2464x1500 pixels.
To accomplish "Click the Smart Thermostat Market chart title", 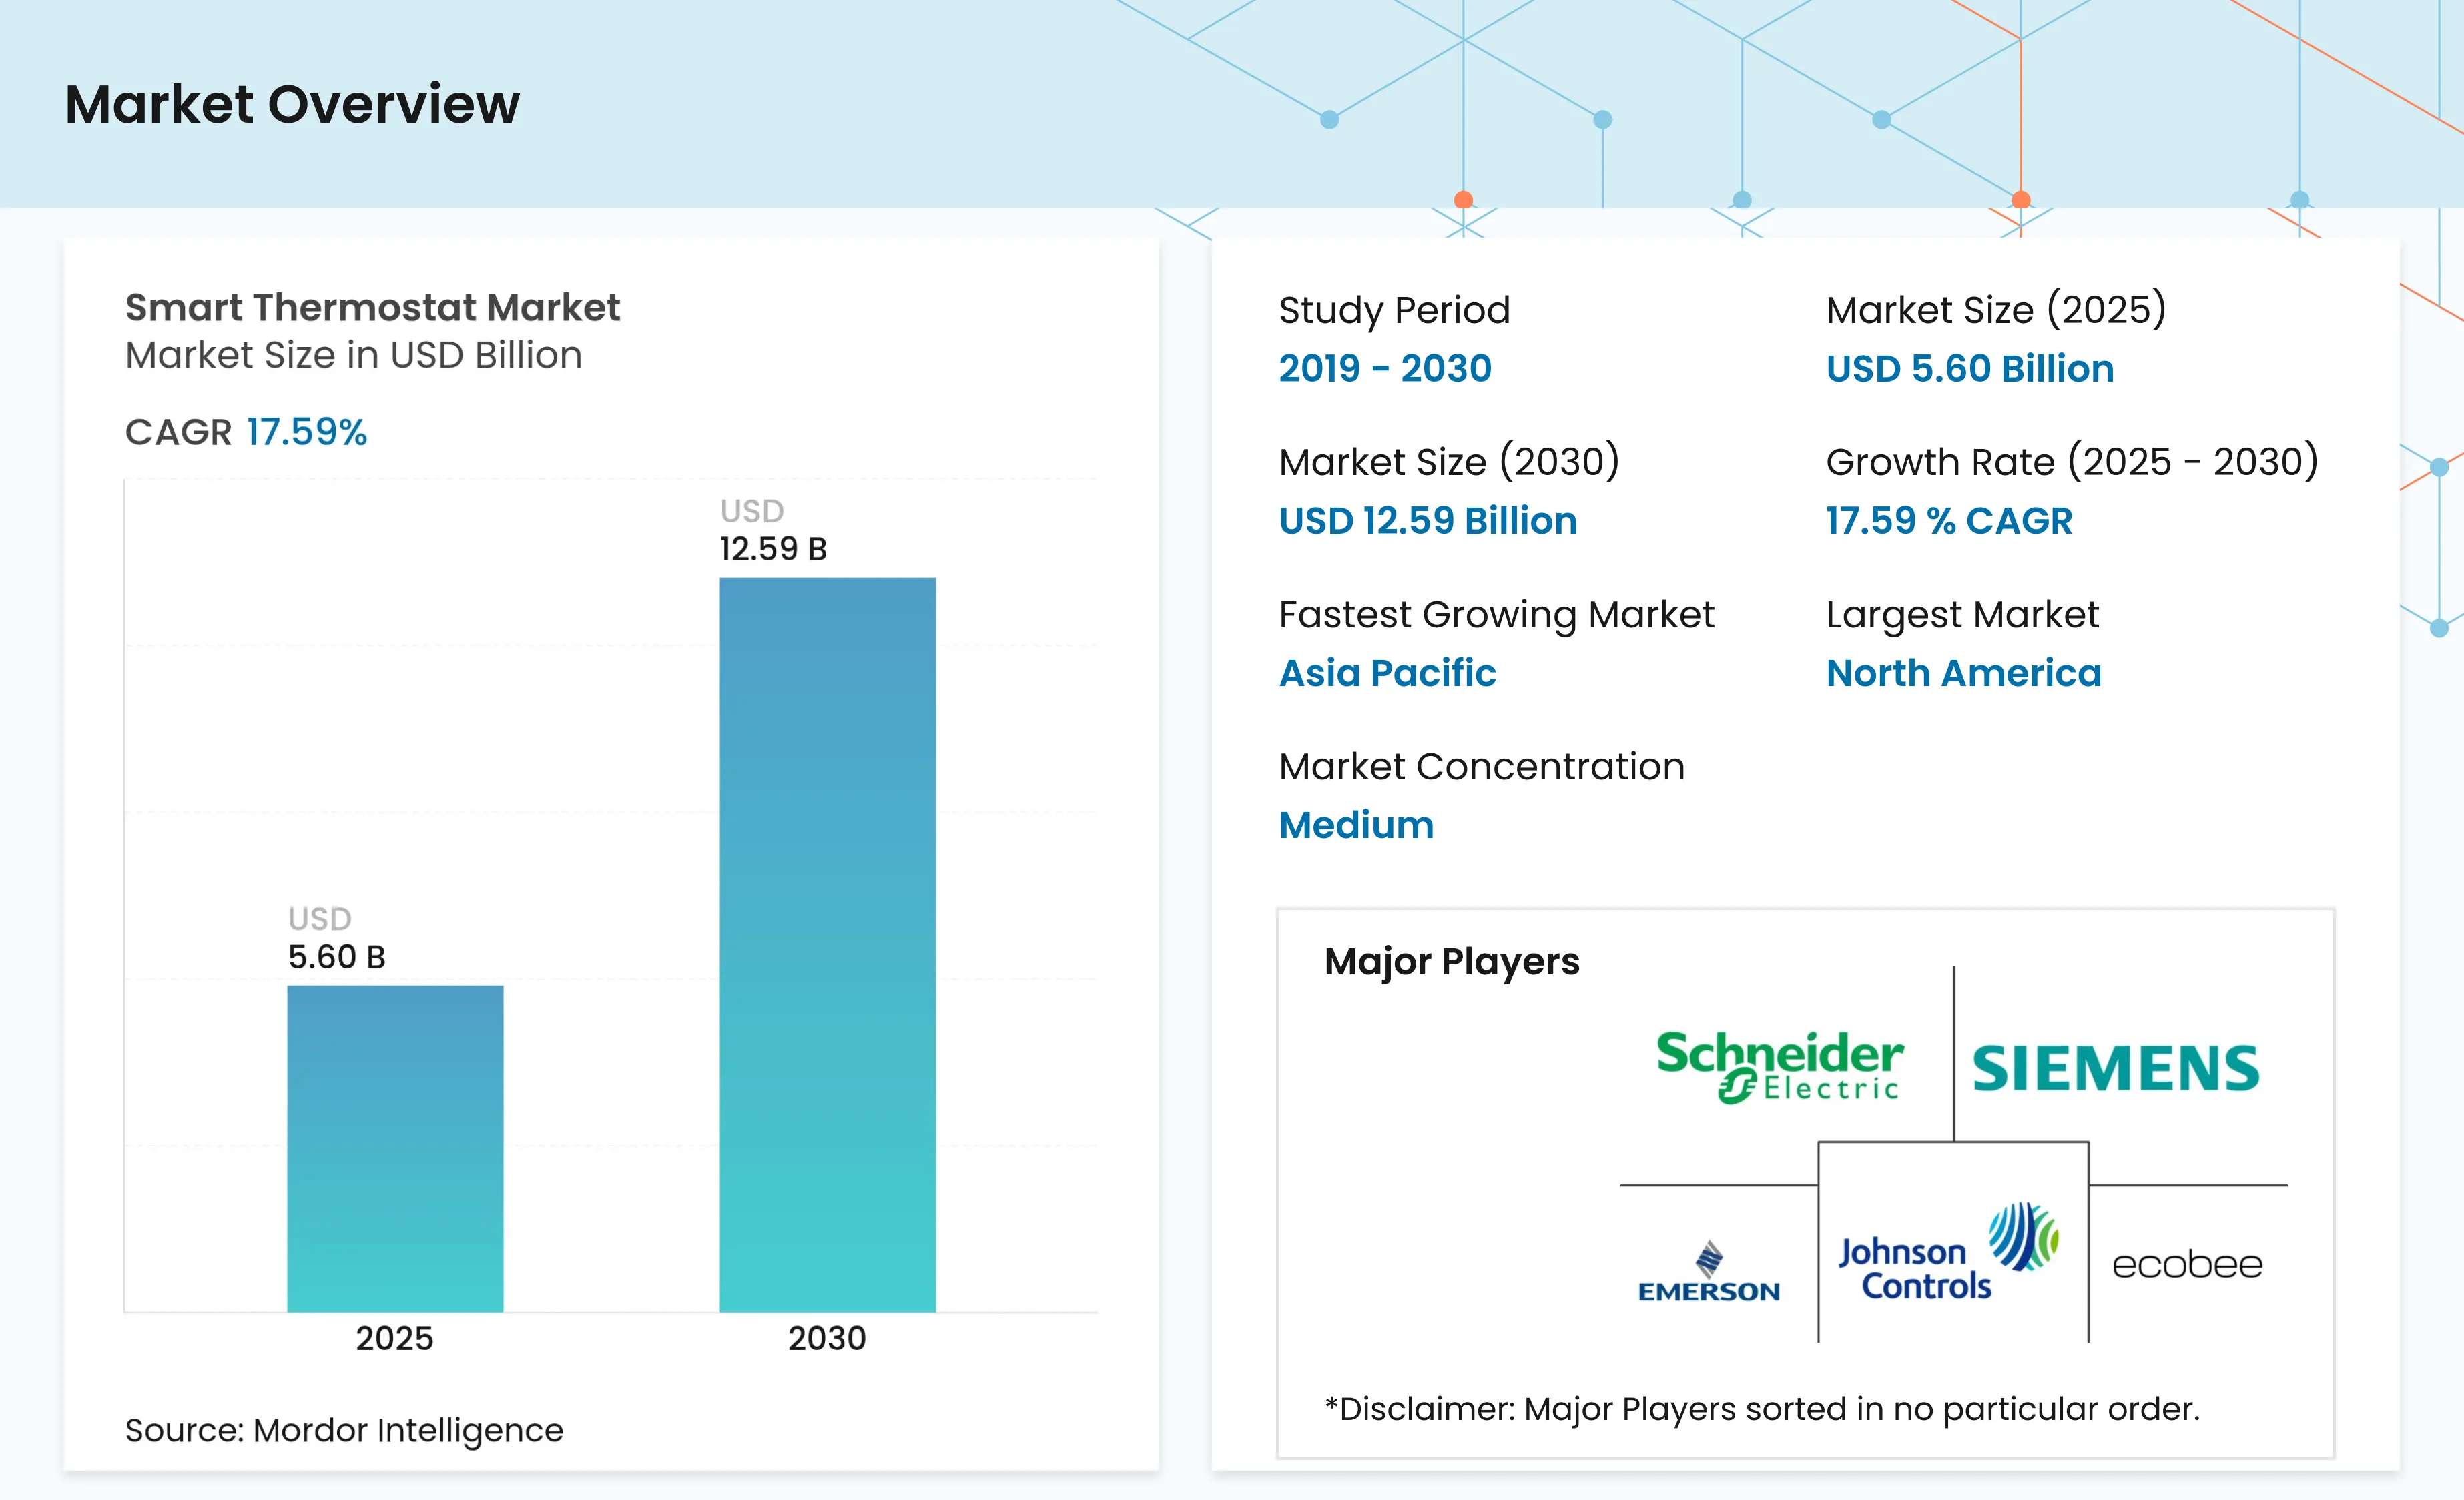I will [x=372, y=307].
